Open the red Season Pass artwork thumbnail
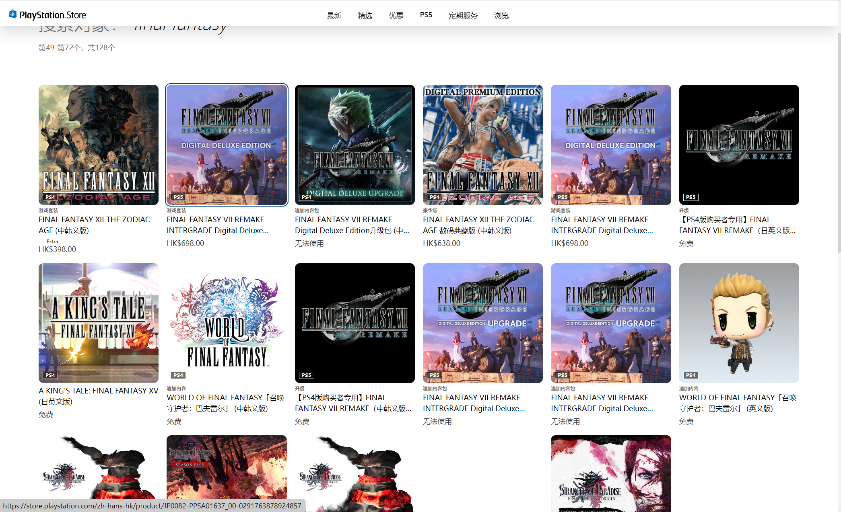This screenshot has width=841, height=512. [226, 473]
